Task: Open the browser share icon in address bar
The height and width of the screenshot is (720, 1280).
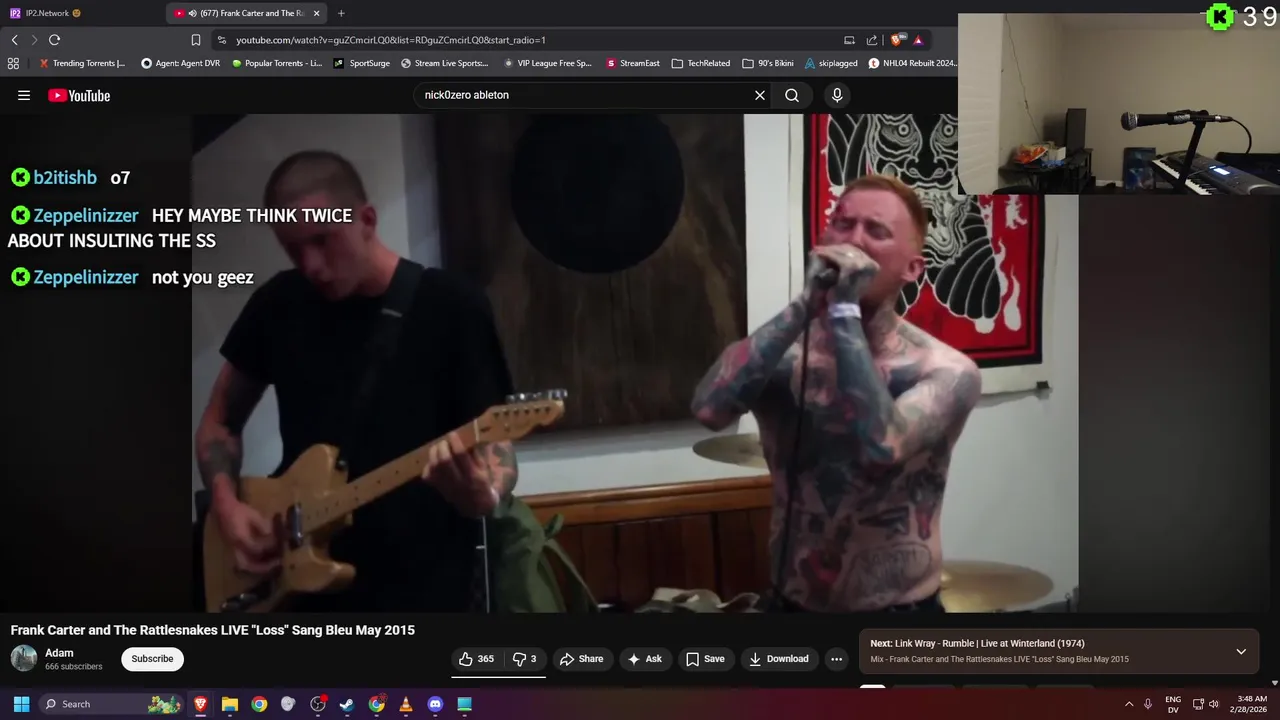Action: click(x=872, y=40)
